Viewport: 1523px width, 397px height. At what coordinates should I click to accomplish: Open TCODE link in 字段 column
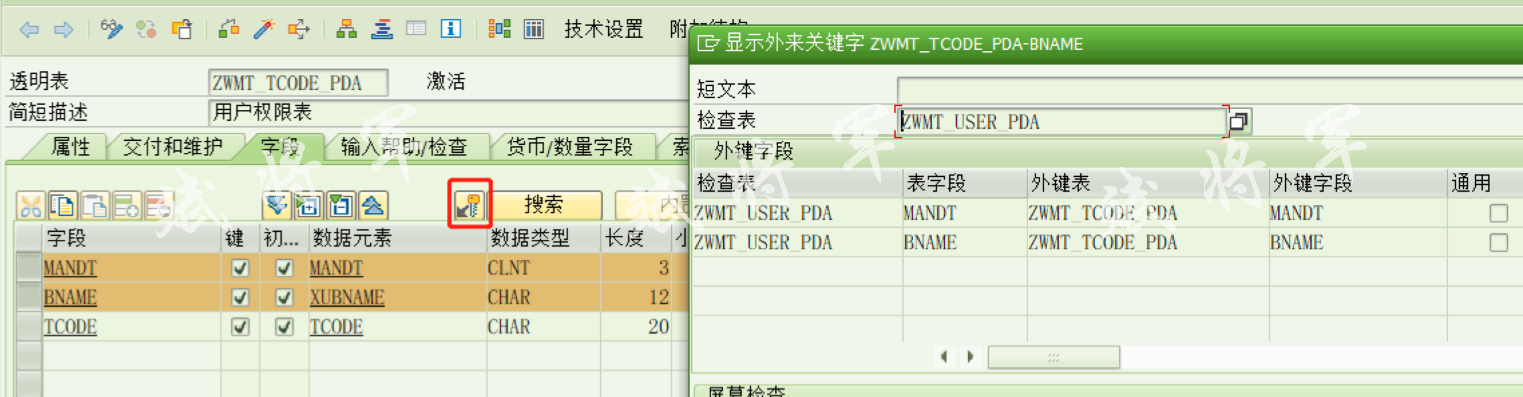pyautogui.click(x=70, y=327)
